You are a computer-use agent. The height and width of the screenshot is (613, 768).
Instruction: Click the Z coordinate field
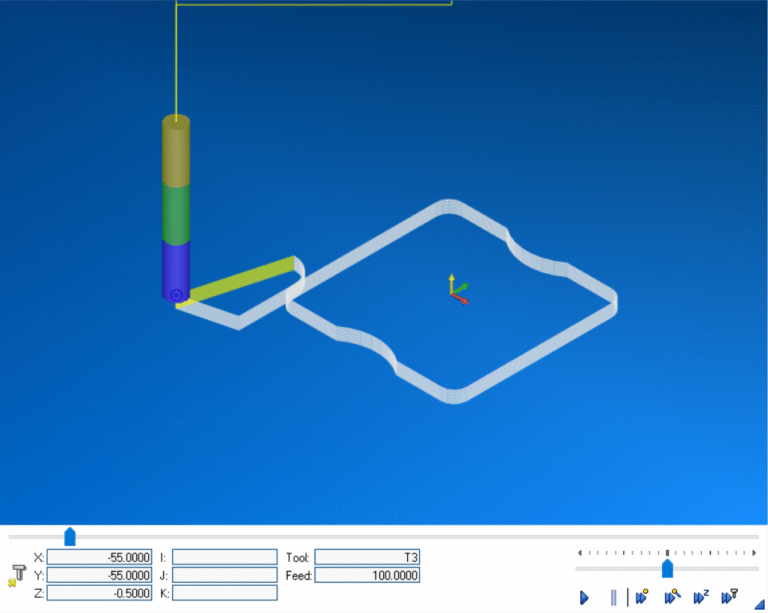pyautogui.click(x=99, y=592)
